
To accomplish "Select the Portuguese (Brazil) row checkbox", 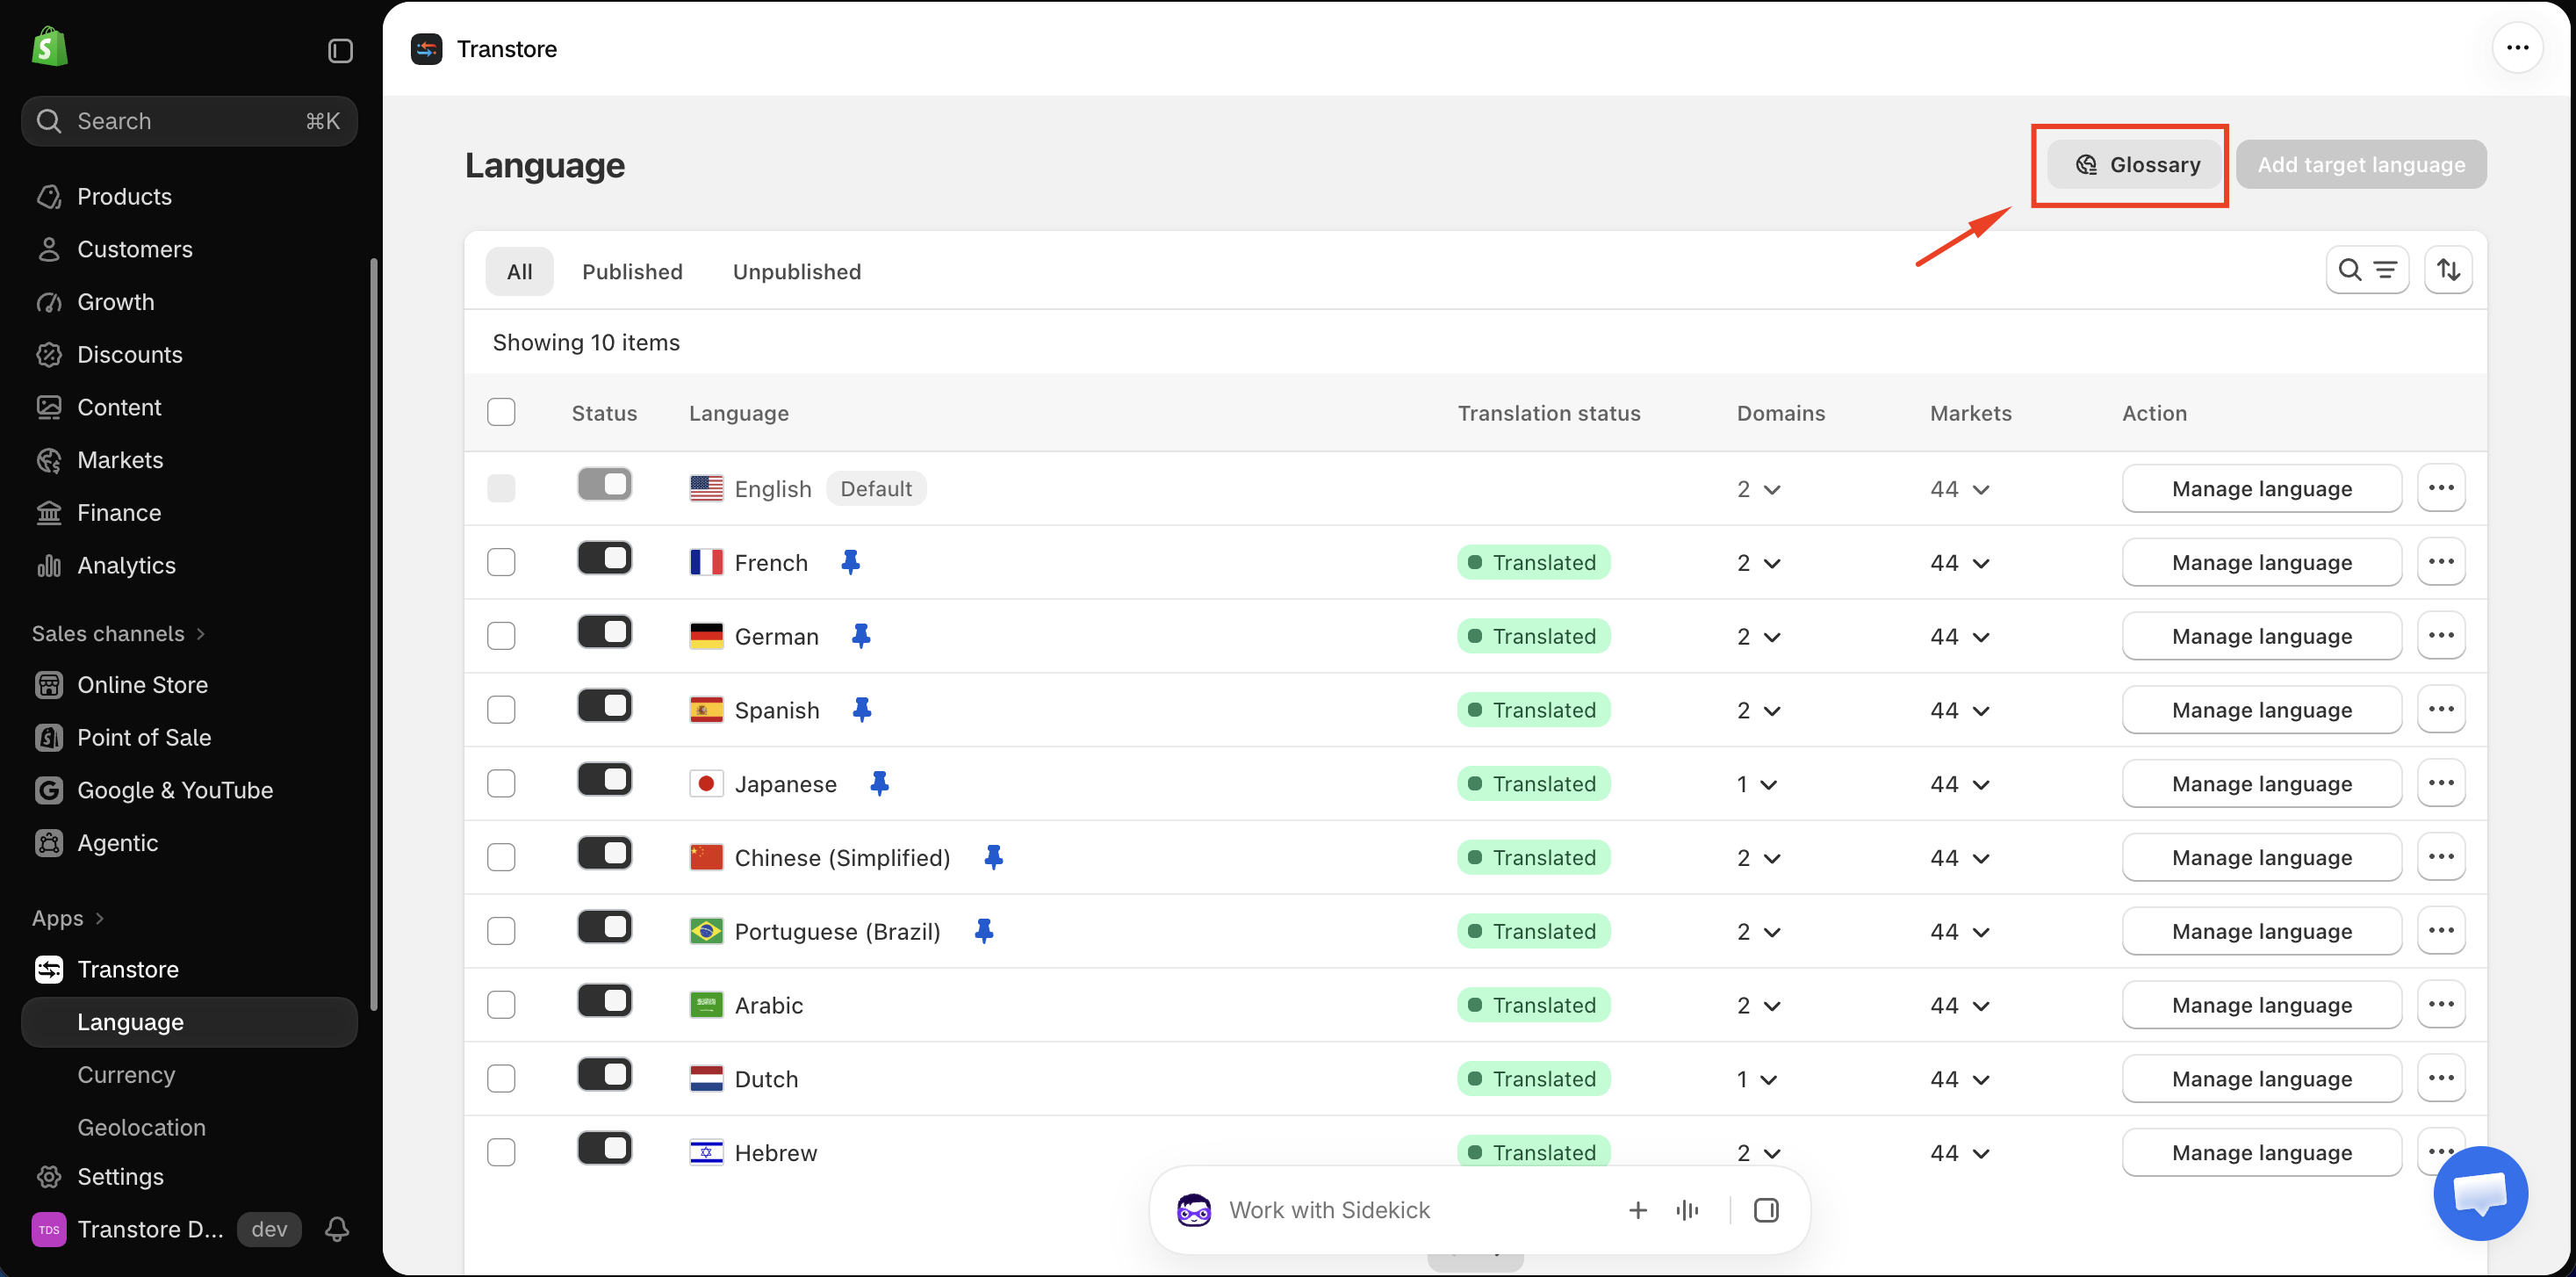I will click(501, 931).
